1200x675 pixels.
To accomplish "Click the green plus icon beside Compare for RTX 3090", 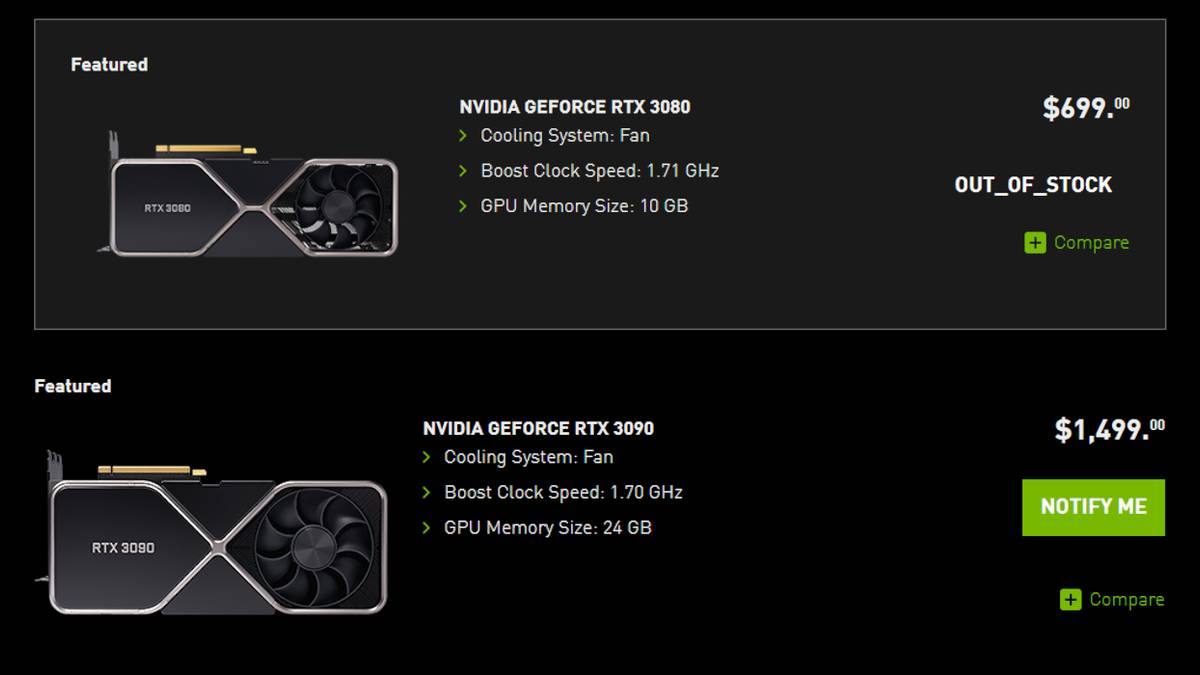I will click(1069, 599).
